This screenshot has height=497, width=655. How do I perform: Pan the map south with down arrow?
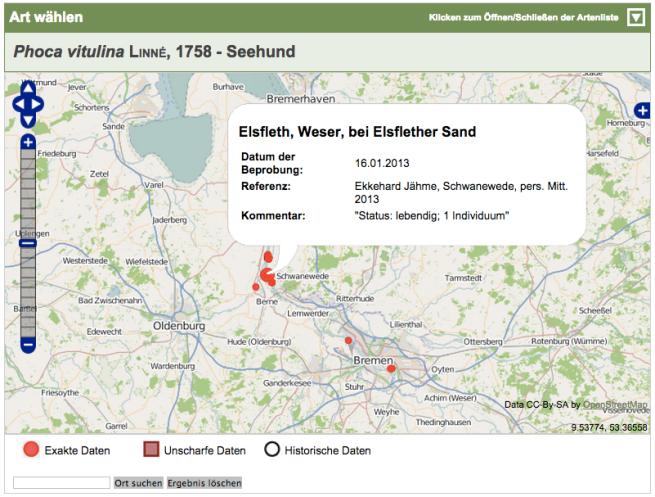point(27,116)
